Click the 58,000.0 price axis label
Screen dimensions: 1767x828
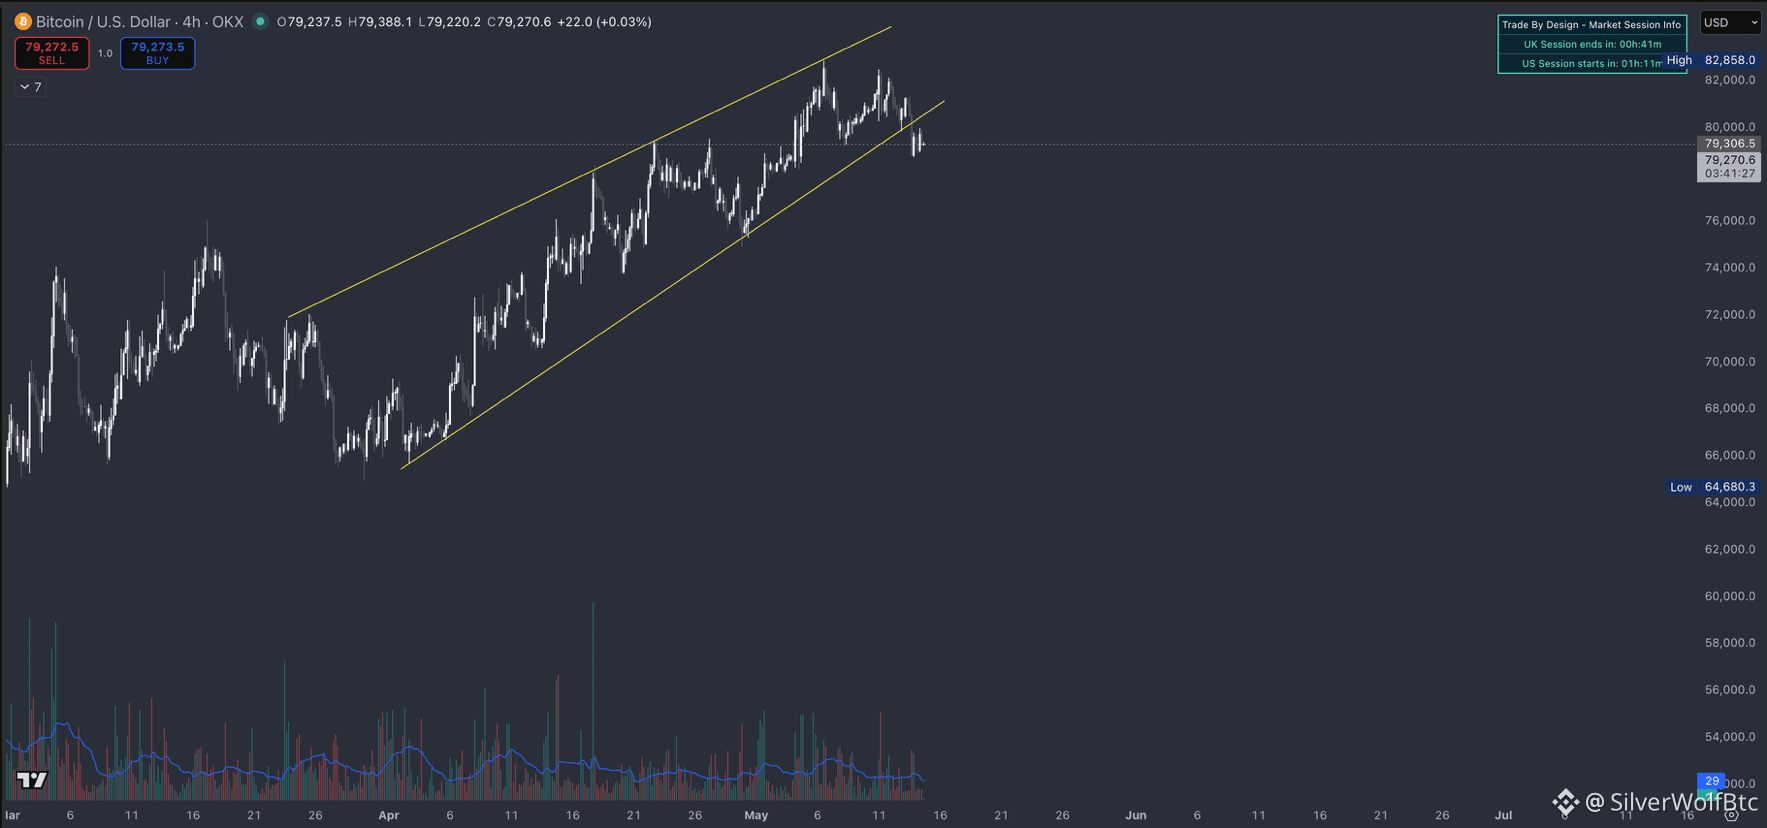1730,643
